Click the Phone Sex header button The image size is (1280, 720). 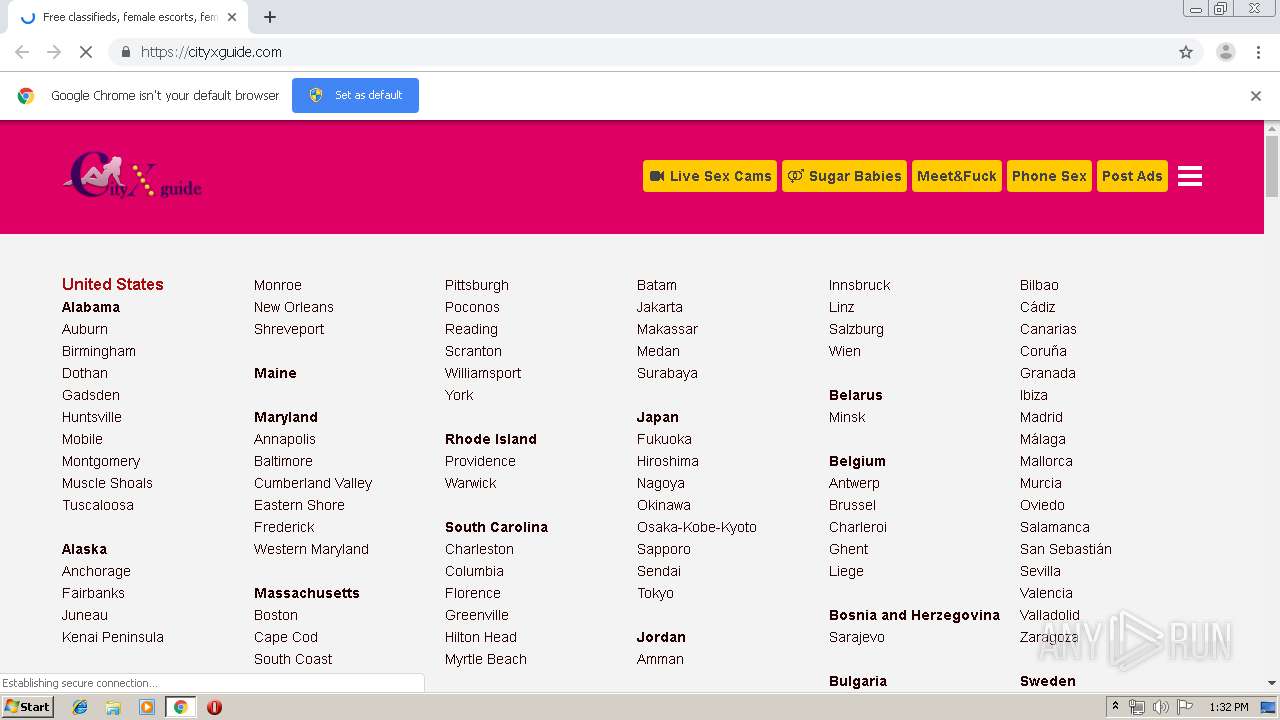[1049, 176]
